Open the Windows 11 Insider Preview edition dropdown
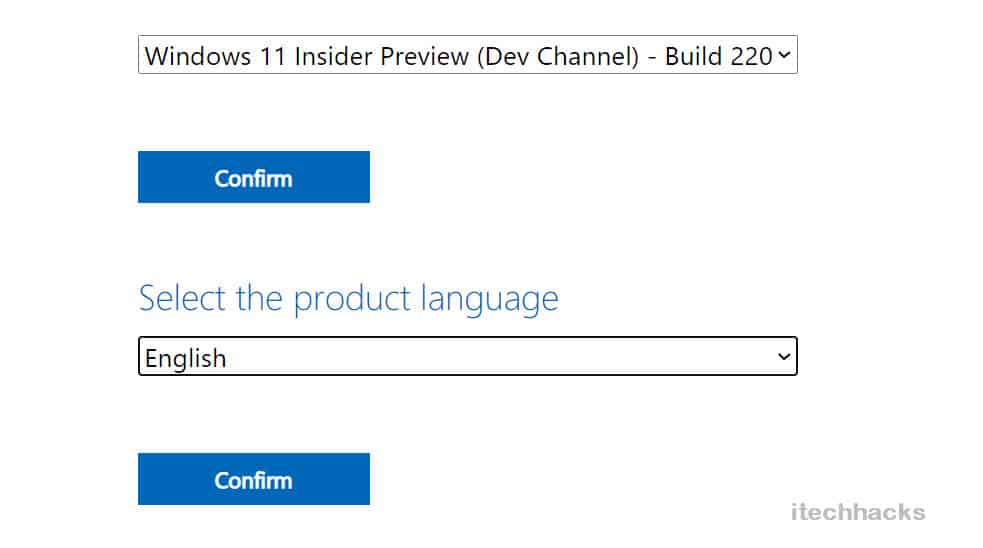 pos(467,56)
